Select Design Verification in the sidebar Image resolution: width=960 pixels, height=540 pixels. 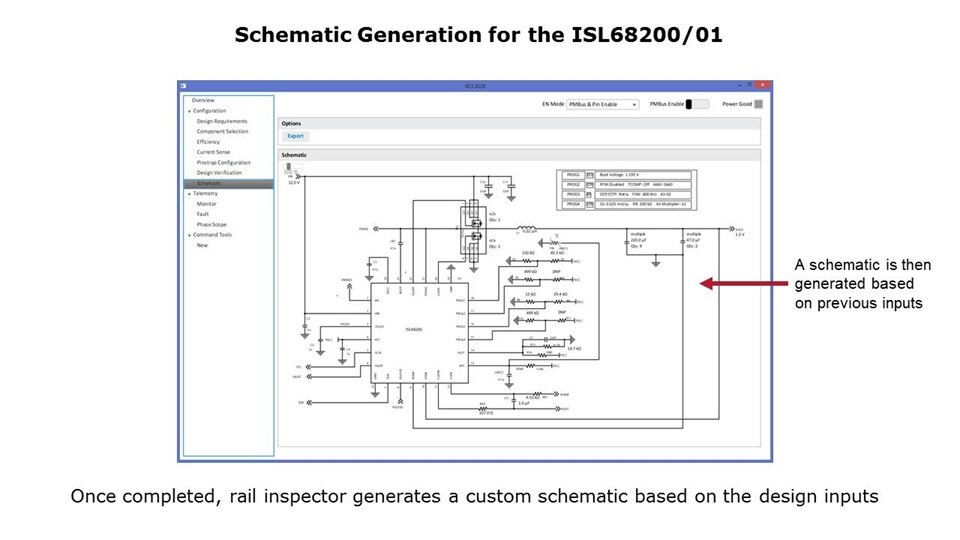[219, 173]
